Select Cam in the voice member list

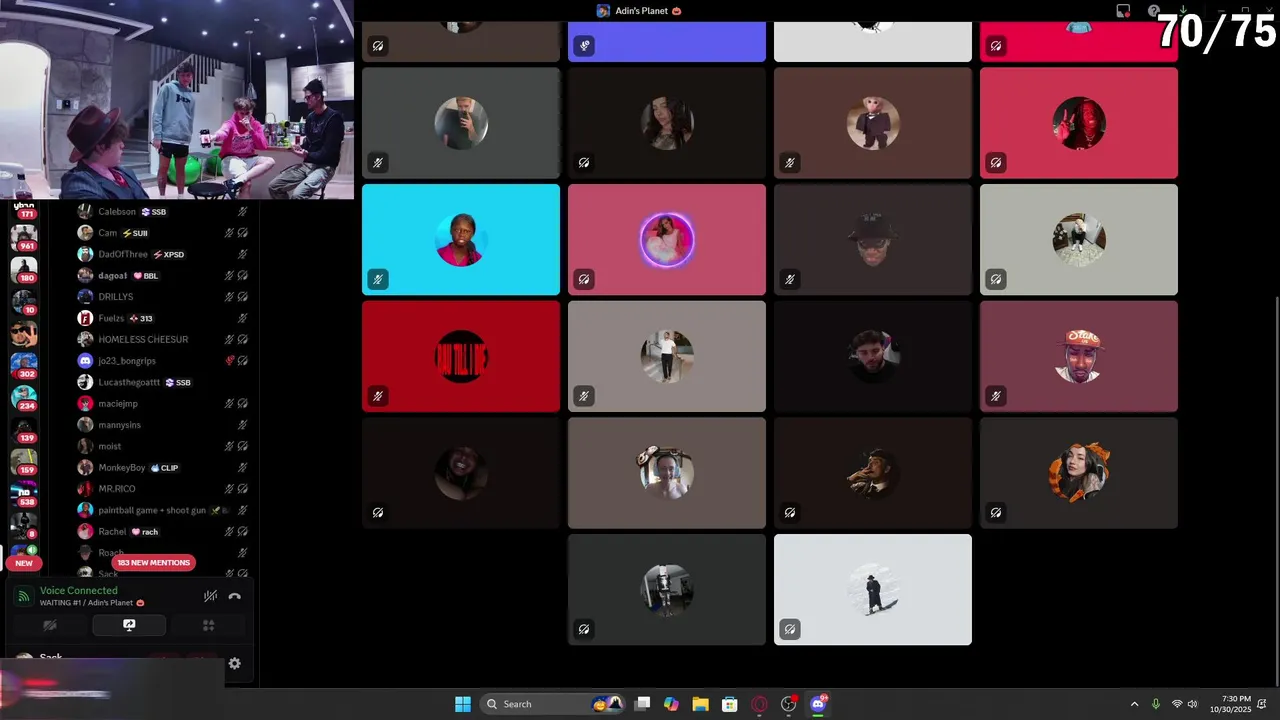(x=163, y=233)
